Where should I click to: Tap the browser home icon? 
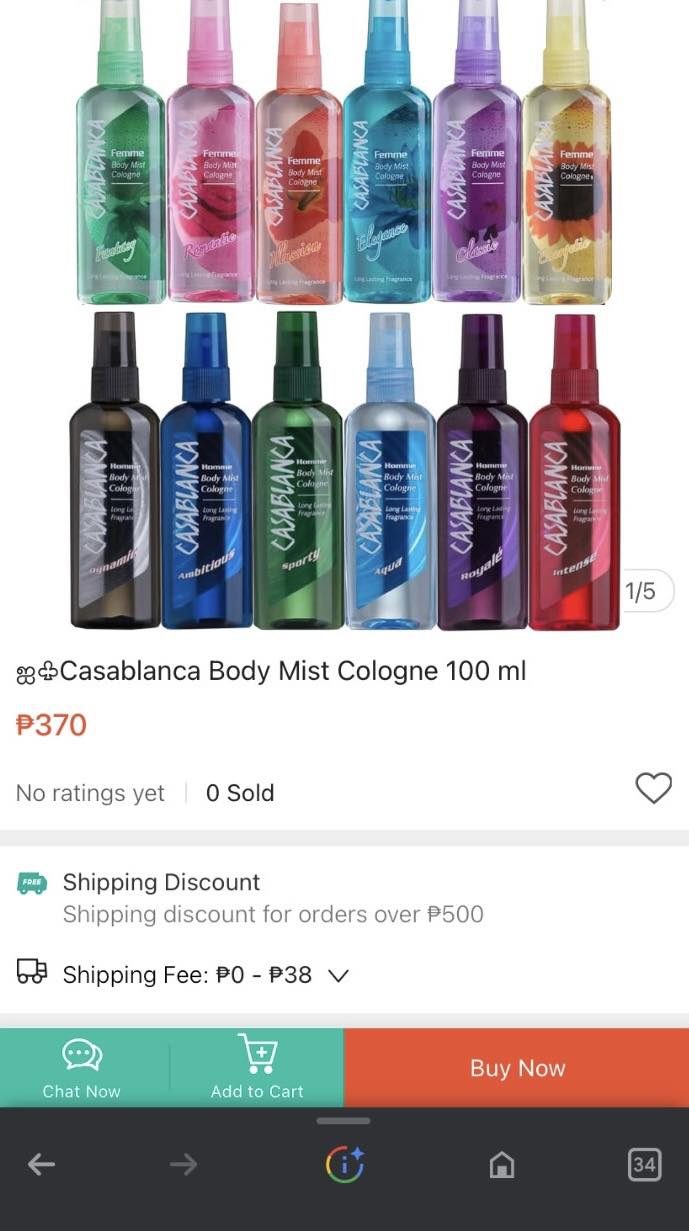tap(501, 1164)
